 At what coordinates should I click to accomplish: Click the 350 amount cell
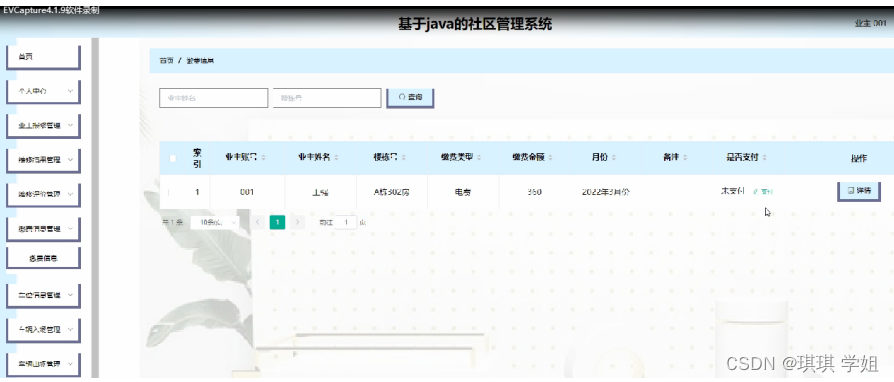(535, 192)
